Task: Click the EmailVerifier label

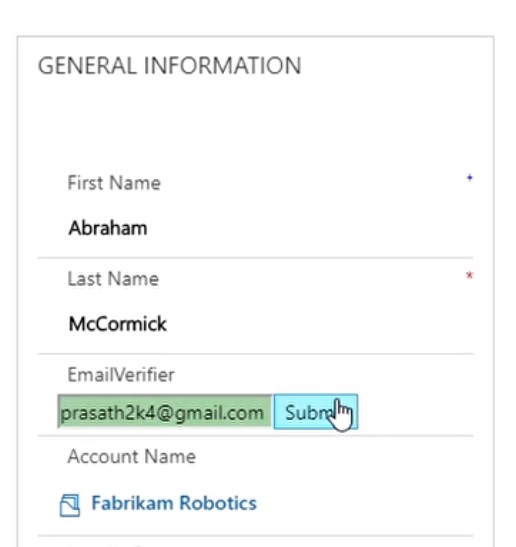Action: [121, 375]
